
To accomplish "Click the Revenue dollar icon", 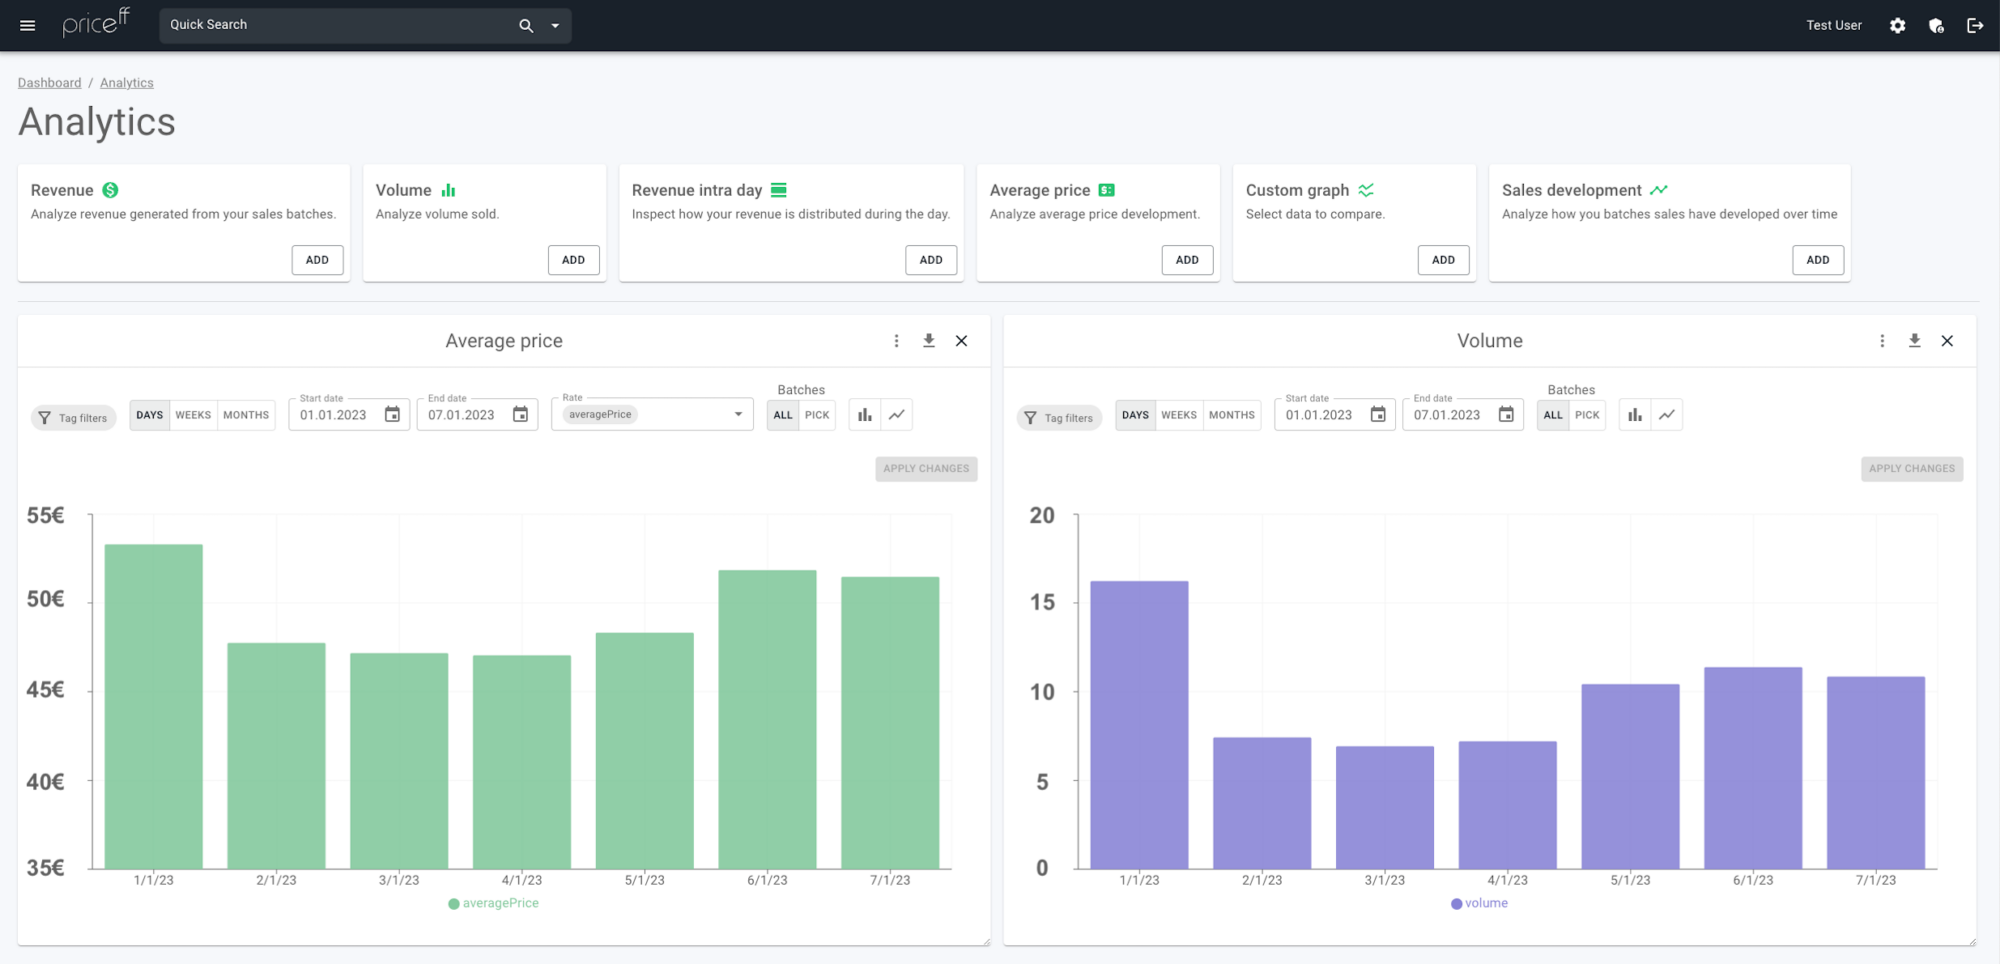I will tap(111, 190).
